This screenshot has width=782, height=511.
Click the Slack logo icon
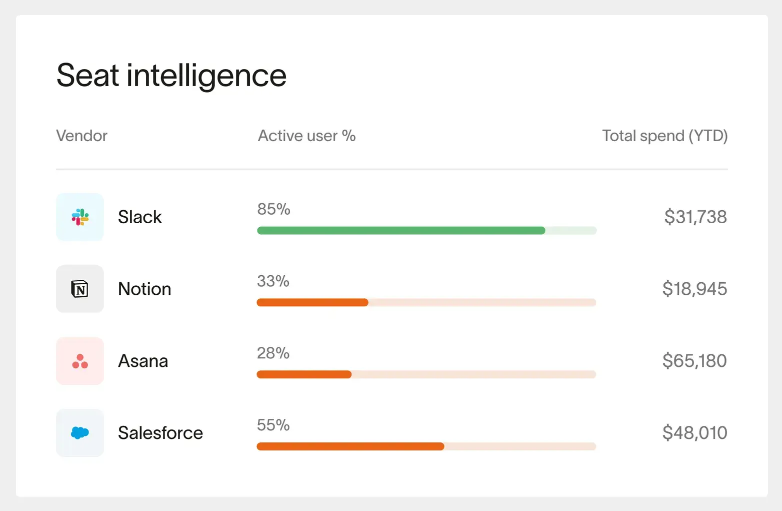(x=80, y=217)
